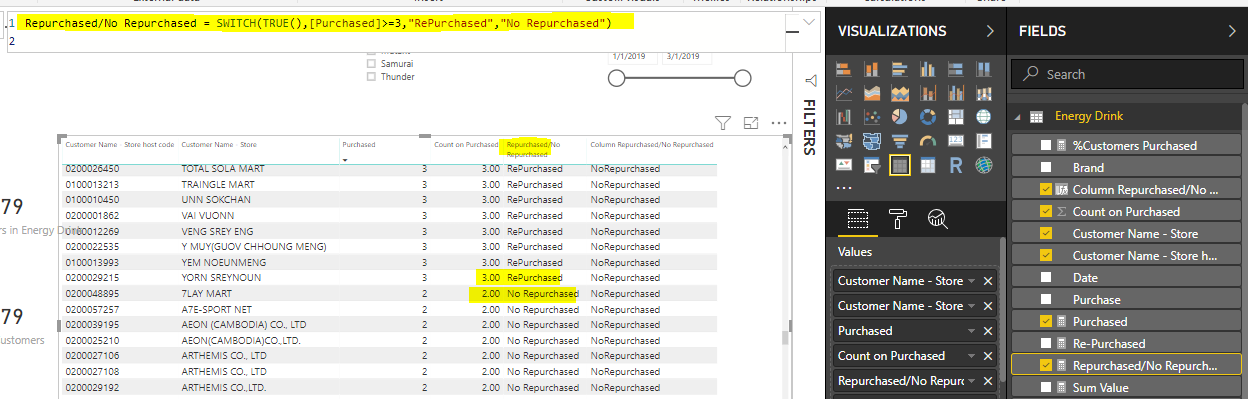
Task: Select the table visual
Action: coord(899,165)
